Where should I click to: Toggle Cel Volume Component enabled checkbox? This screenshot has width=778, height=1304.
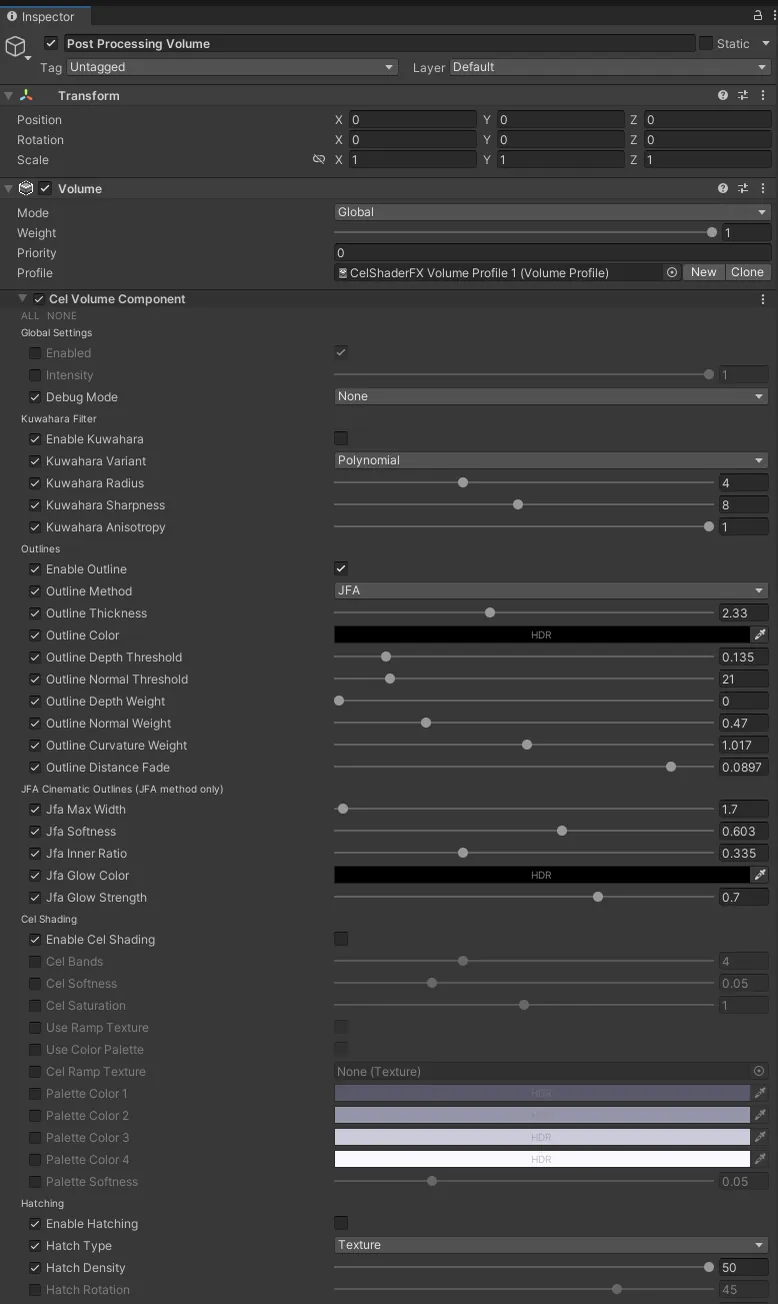[x=39, y=299]
